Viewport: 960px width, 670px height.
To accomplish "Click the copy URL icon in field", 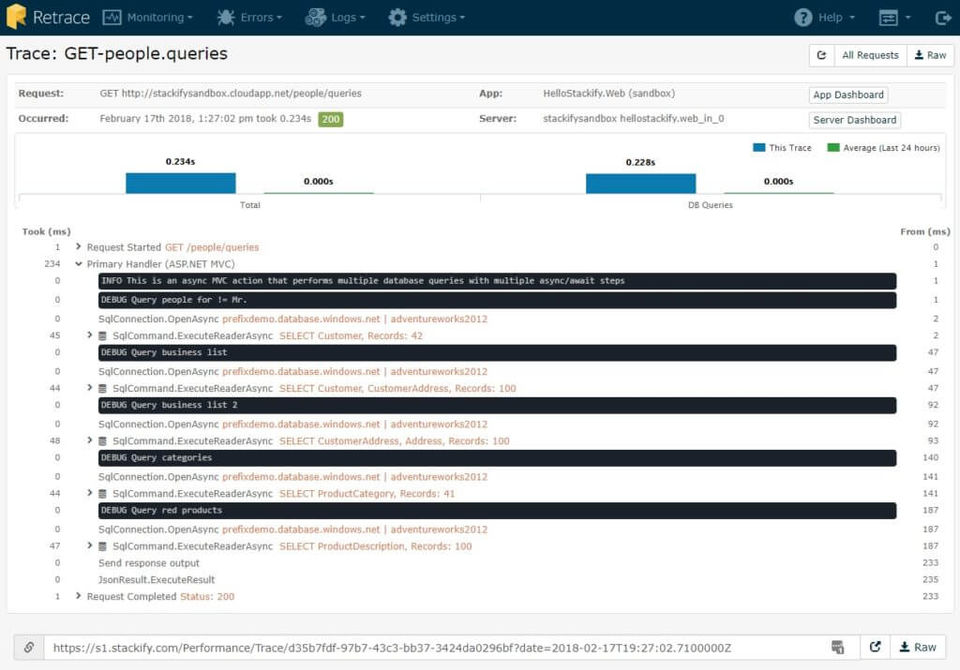I will pyautogui.click(x=838, y=647).
